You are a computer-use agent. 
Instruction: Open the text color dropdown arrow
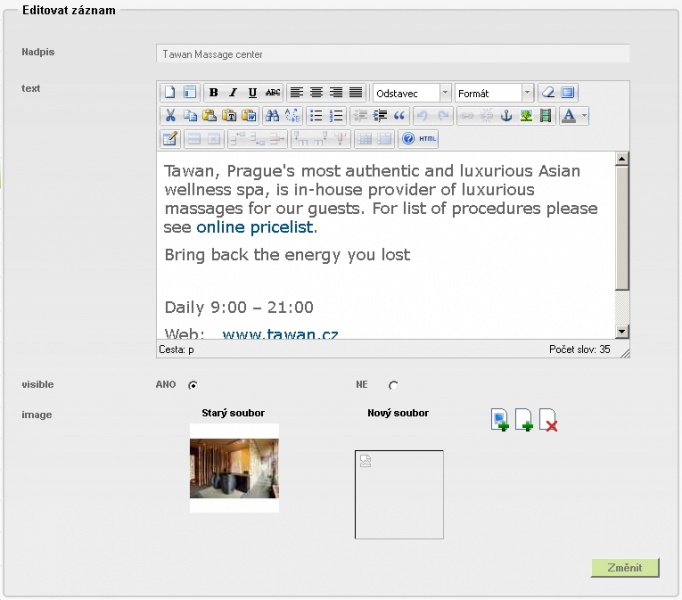584,116
